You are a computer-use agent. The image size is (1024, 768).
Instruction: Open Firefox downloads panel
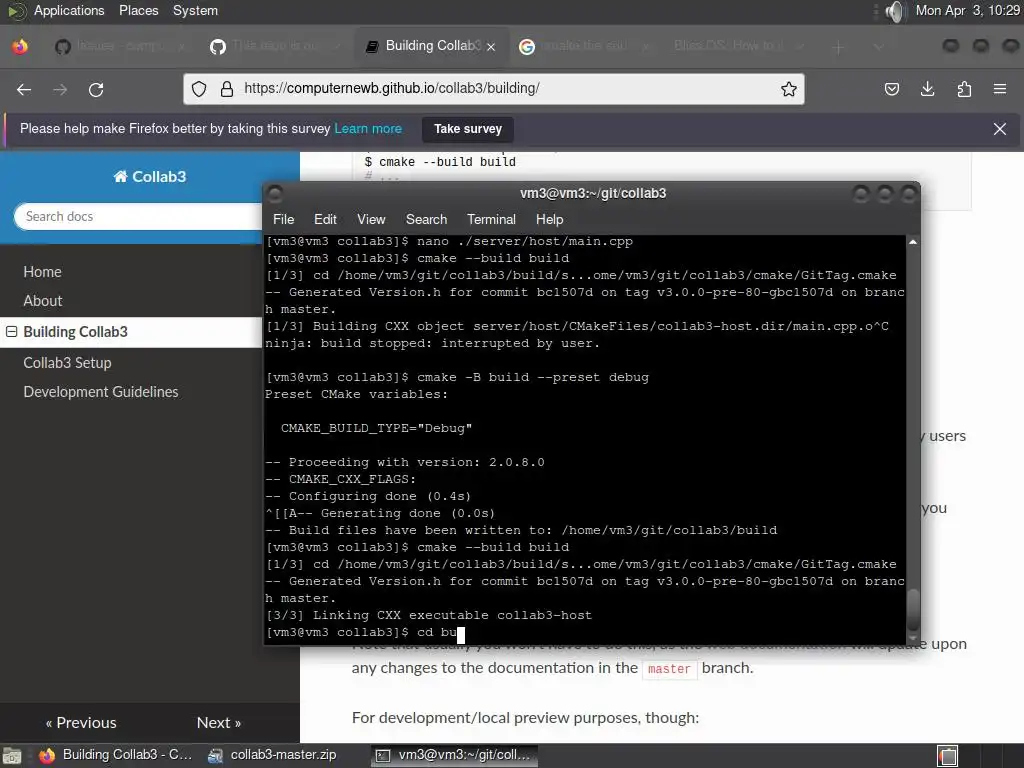(x=927, y=89)
